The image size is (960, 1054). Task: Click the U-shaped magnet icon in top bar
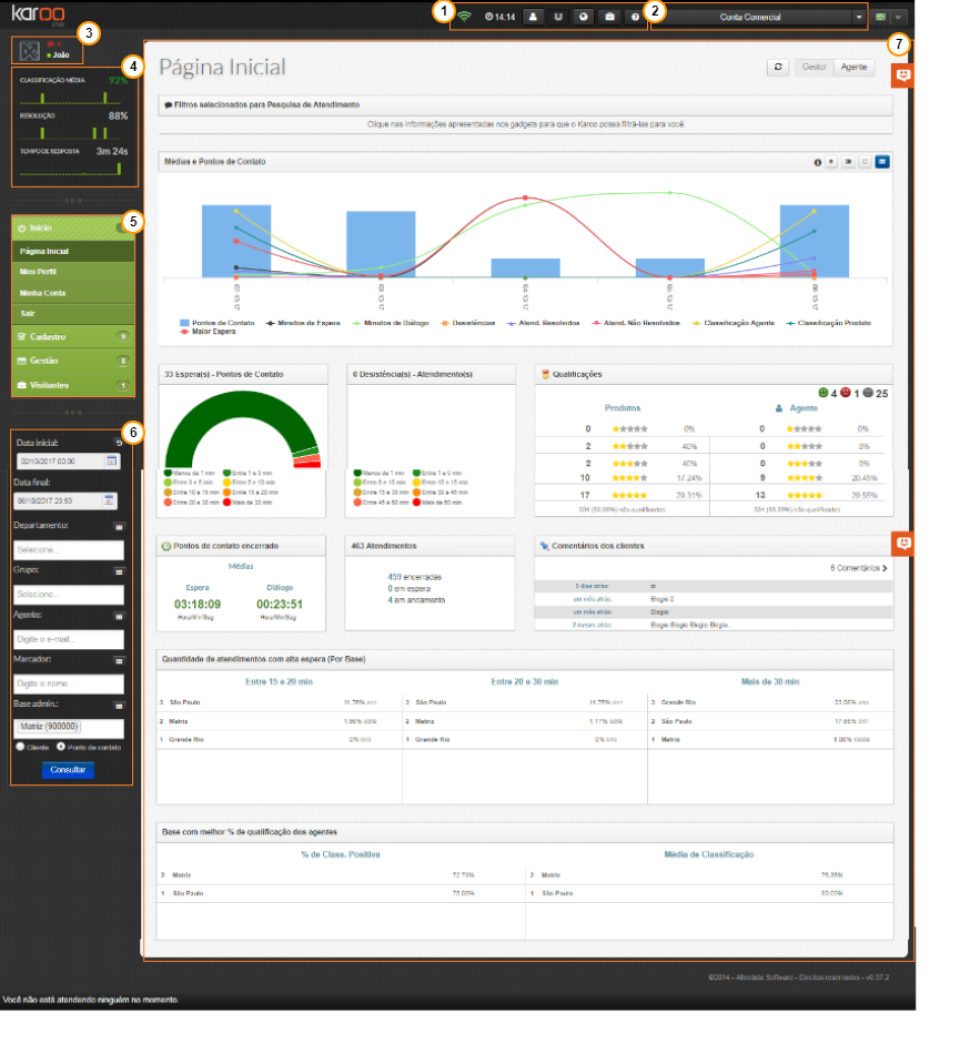pyautogui.click(x=559, y=17)
